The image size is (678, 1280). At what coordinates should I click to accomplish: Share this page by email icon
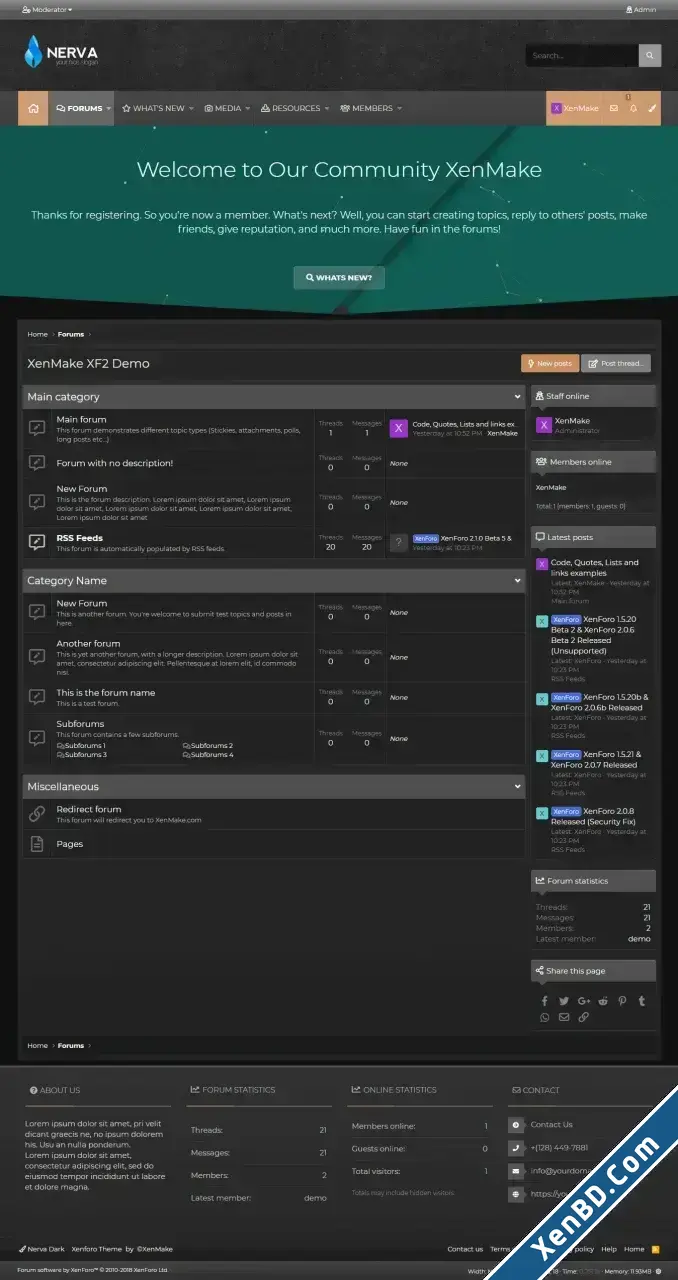pos(564,1017)
